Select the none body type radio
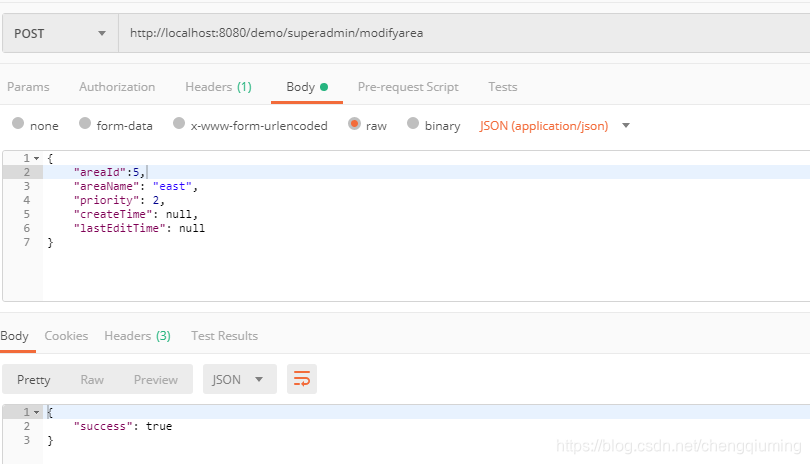Image resolution: width=810 pixels, height=464 pixels. [x=18, y=123]
